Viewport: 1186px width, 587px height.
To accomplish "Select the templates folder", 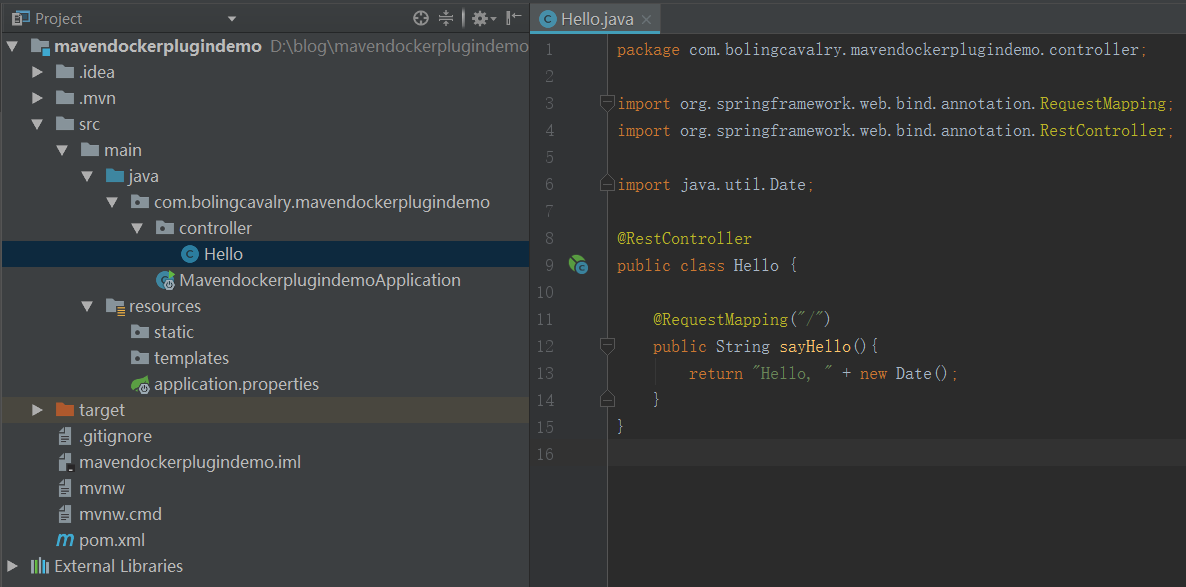I will pyautogui.click(x=191, y=358).
